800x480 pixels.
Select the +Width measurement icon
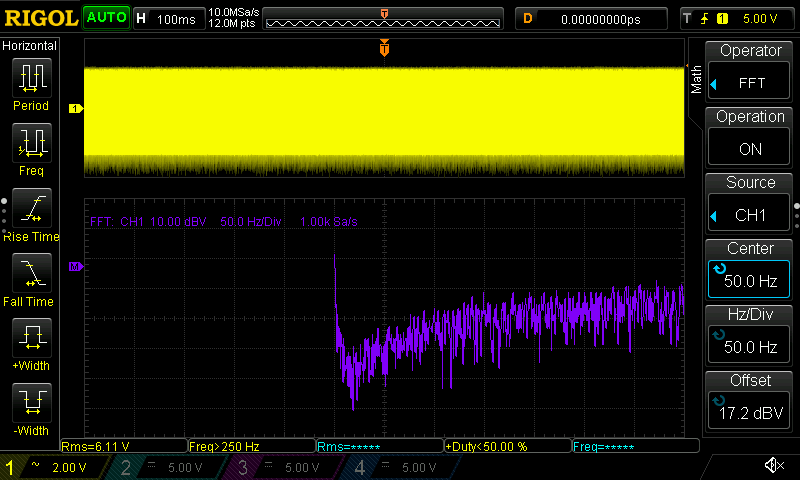pos(30,340)
